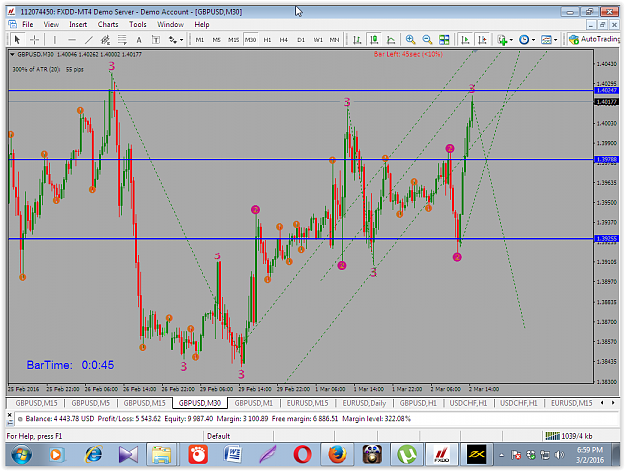Click the Balance 4 443.78 USD text
The height and width of the screenshot is (471, 625).
[60, 418]
